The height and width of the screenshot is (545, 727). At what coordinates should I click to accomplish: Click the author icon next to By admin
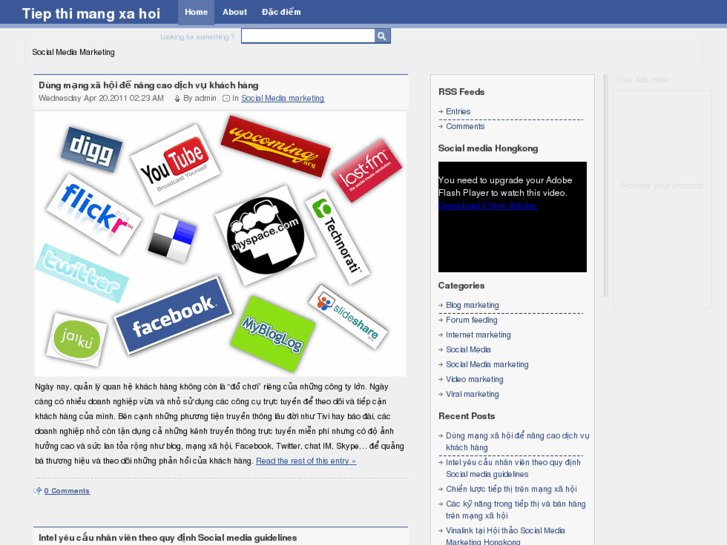pyautogui.click(x=177, y=98)
